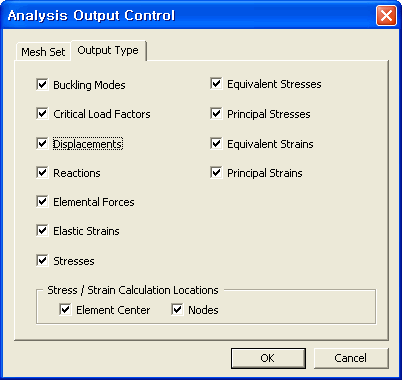Toggle Elastic Strains checkbox

click(42, 231)
